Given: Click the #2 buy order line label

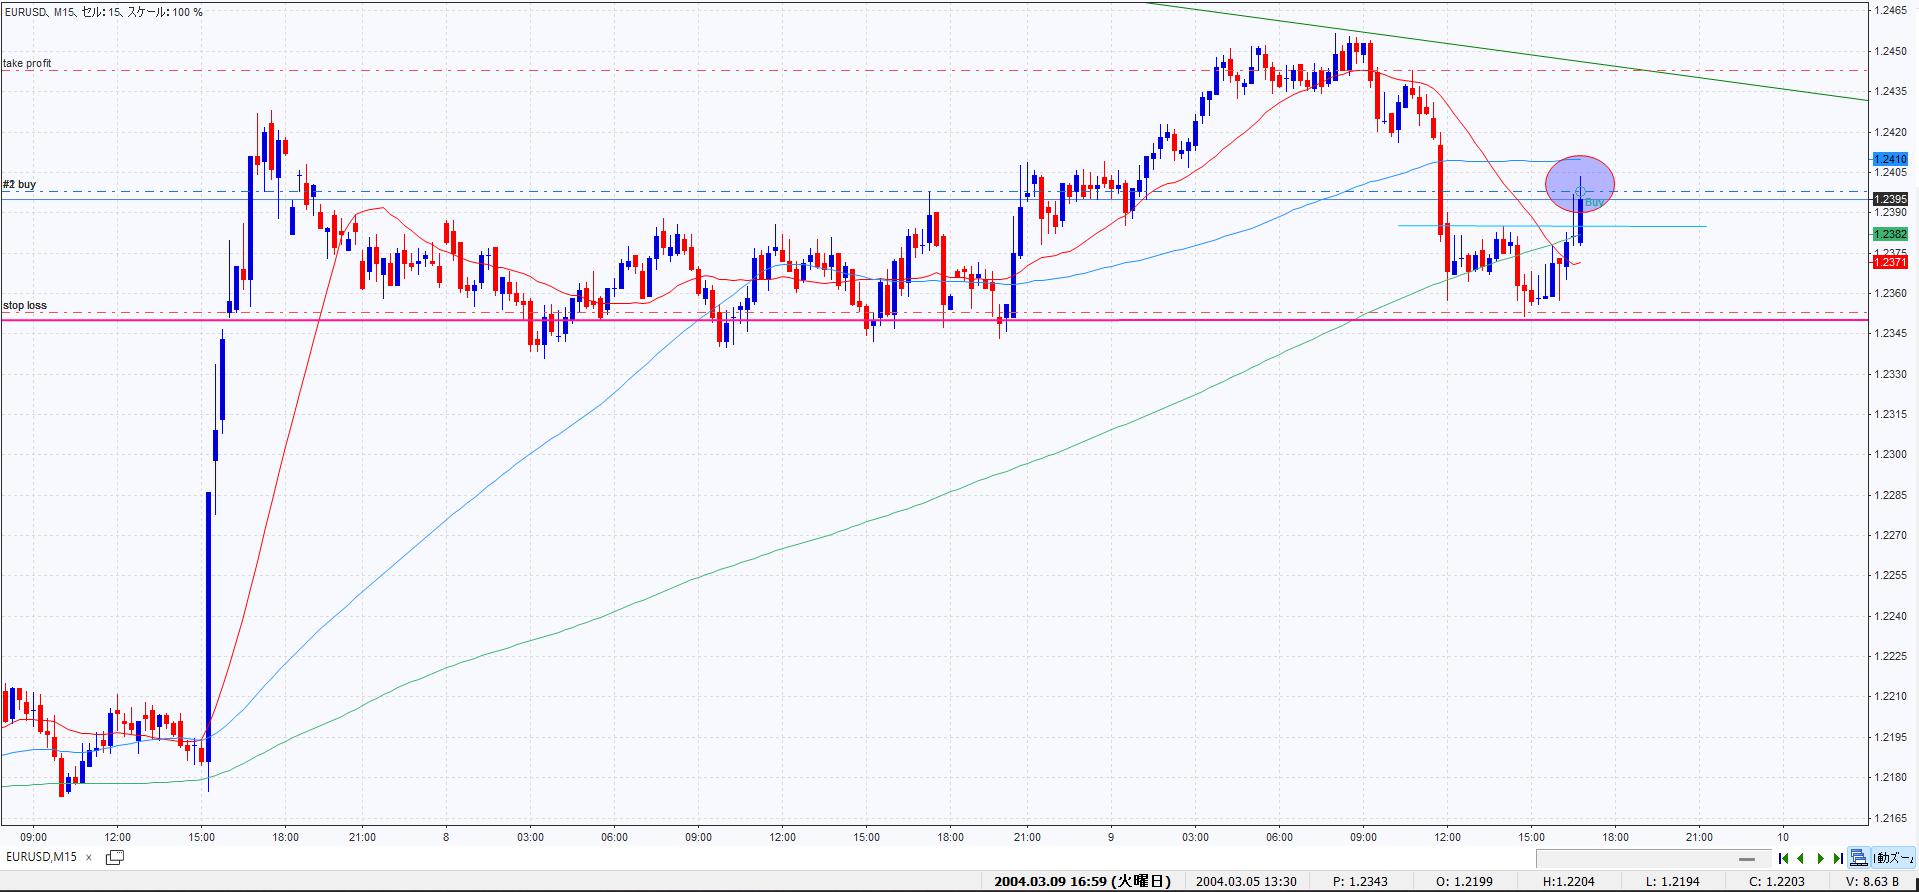Looking at the screenshot, I should point(20,185).
